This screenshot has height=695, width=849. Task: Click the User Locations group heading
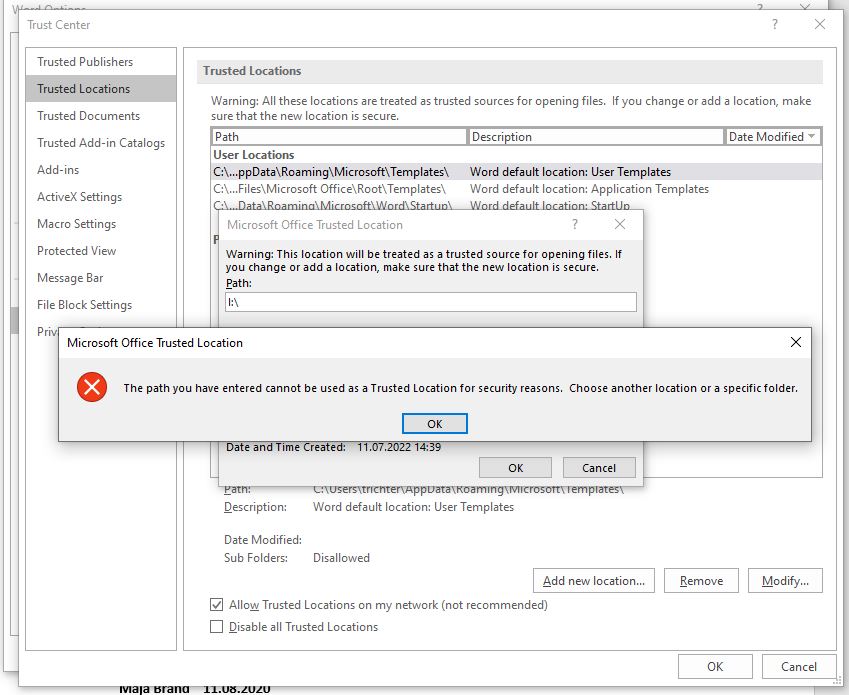click(253, 155)
